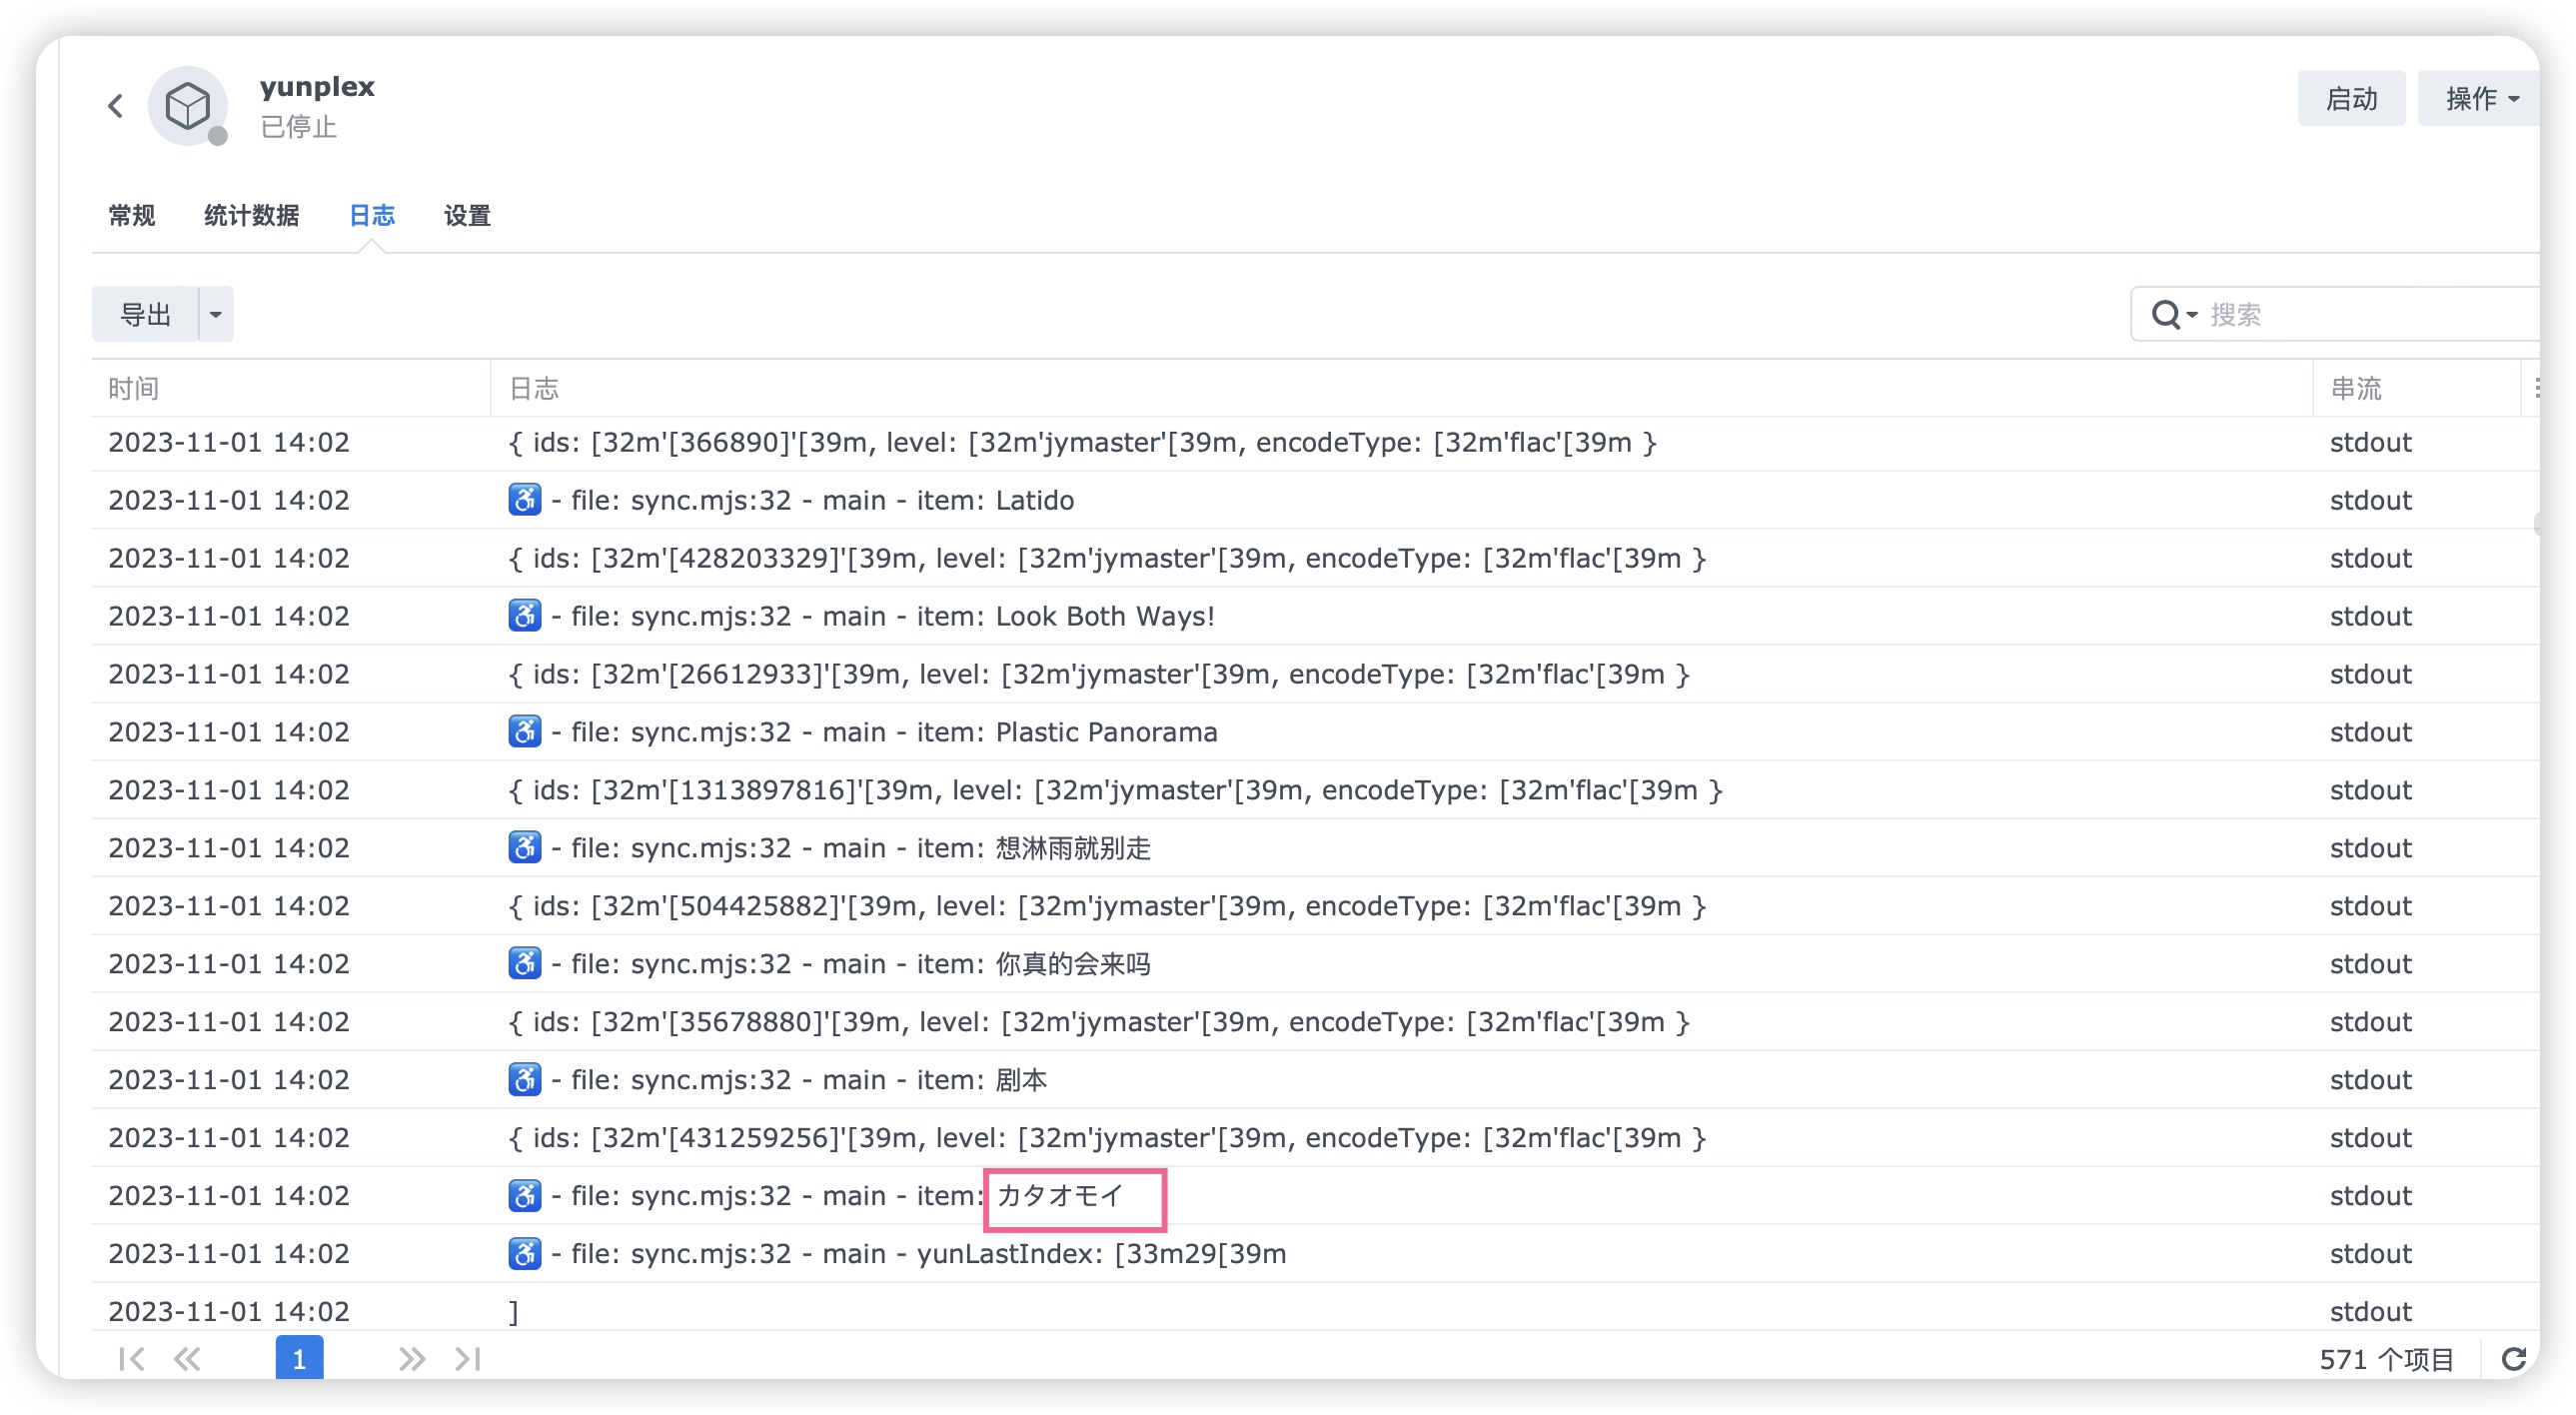2576x1415 pixels.
Task: Select log row with ids 366890
Action: [1316, 442]
